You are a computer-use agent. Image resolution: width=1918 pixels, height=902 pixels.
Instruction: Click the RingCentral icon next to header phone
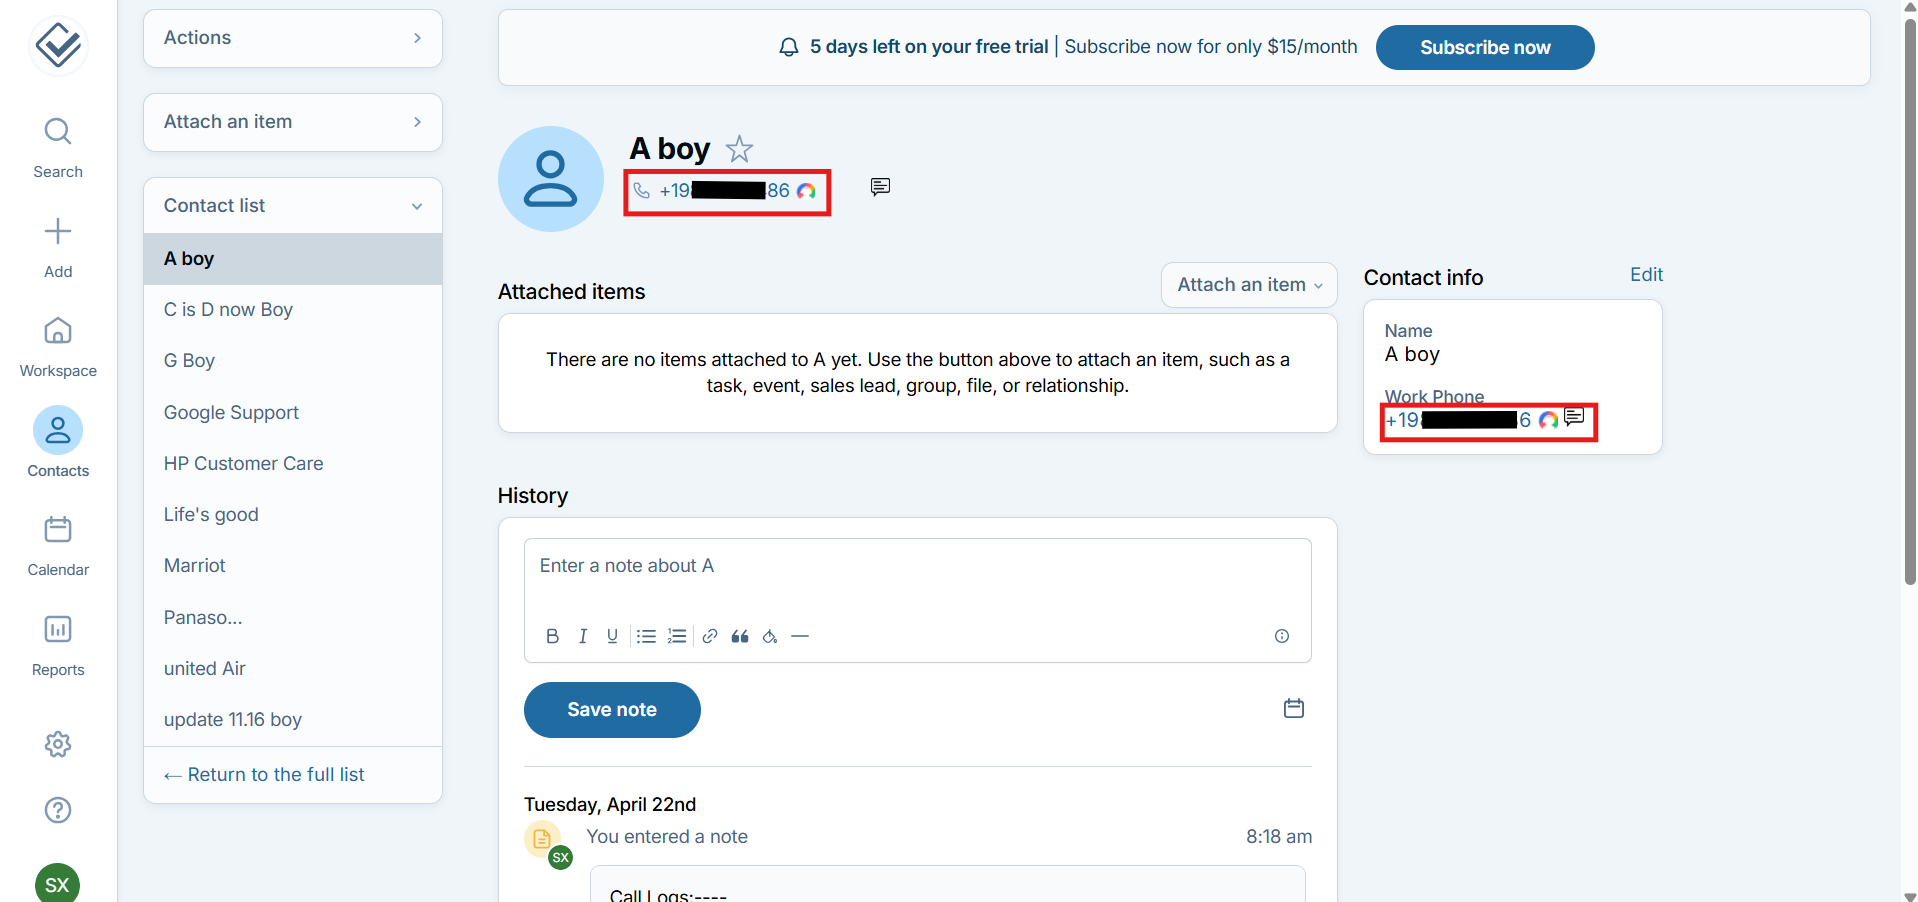tap(806, 191)
